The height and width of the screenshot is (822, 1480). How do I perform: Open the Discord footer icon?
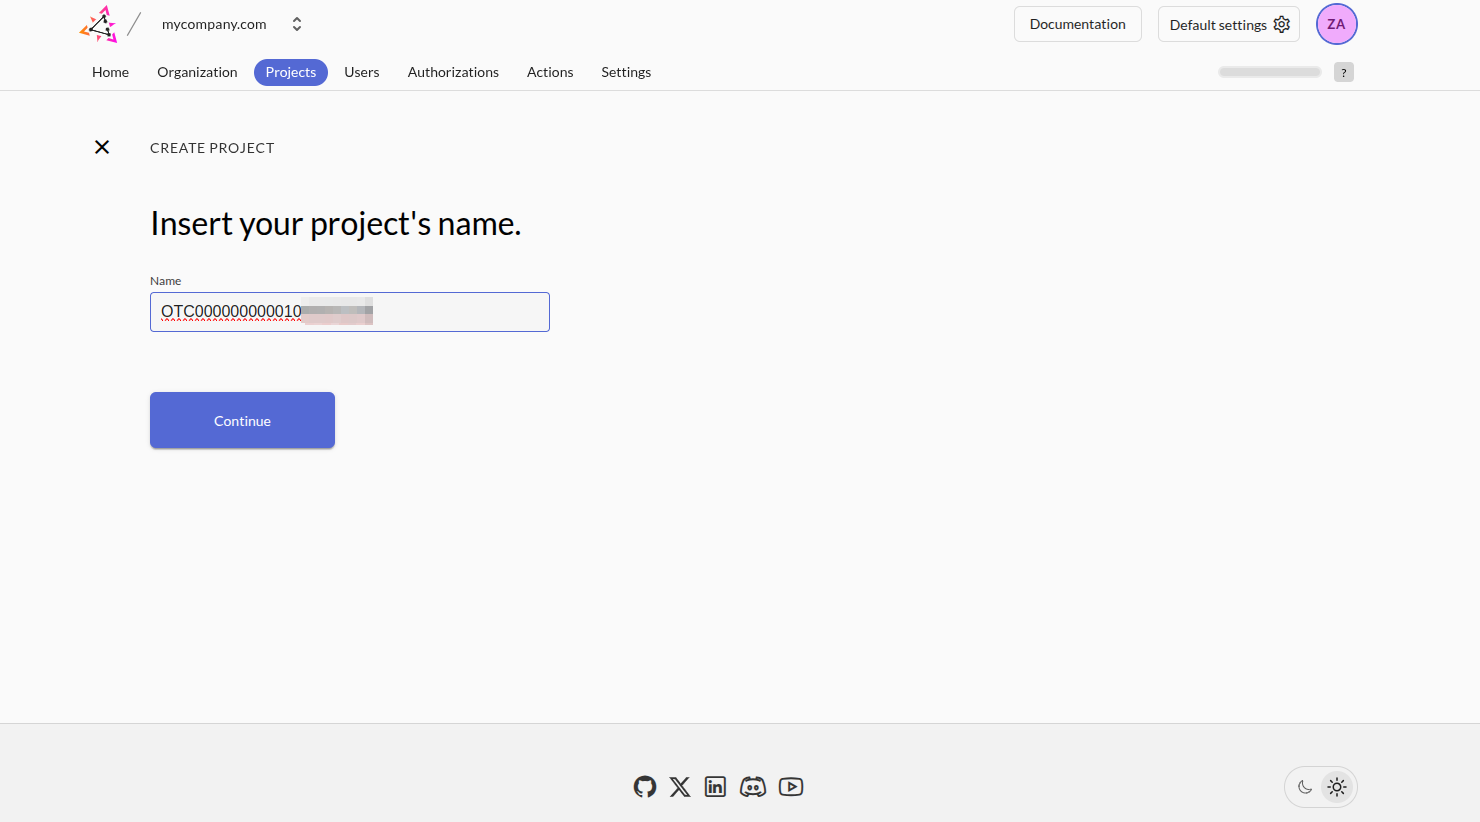(753, 787)
